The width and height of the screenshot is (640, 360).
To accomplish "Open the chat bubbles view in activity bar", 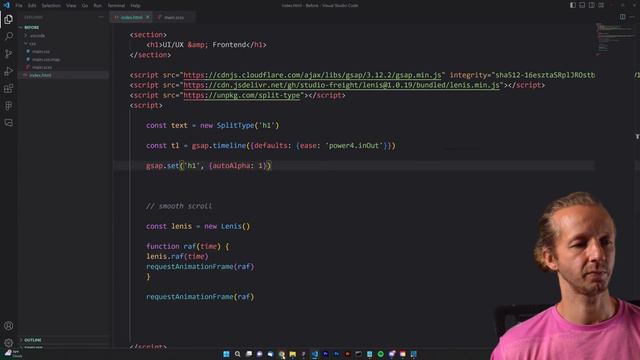I will click(x=9, y=122).
